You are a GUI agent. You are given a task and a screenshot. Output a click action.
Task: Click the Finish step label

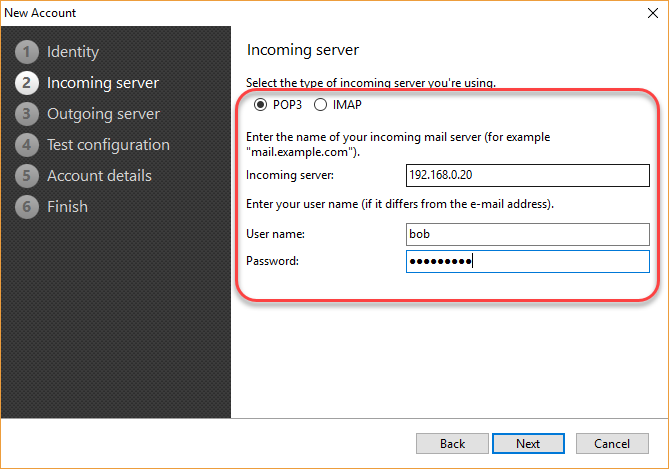click(x=67, y=207)
